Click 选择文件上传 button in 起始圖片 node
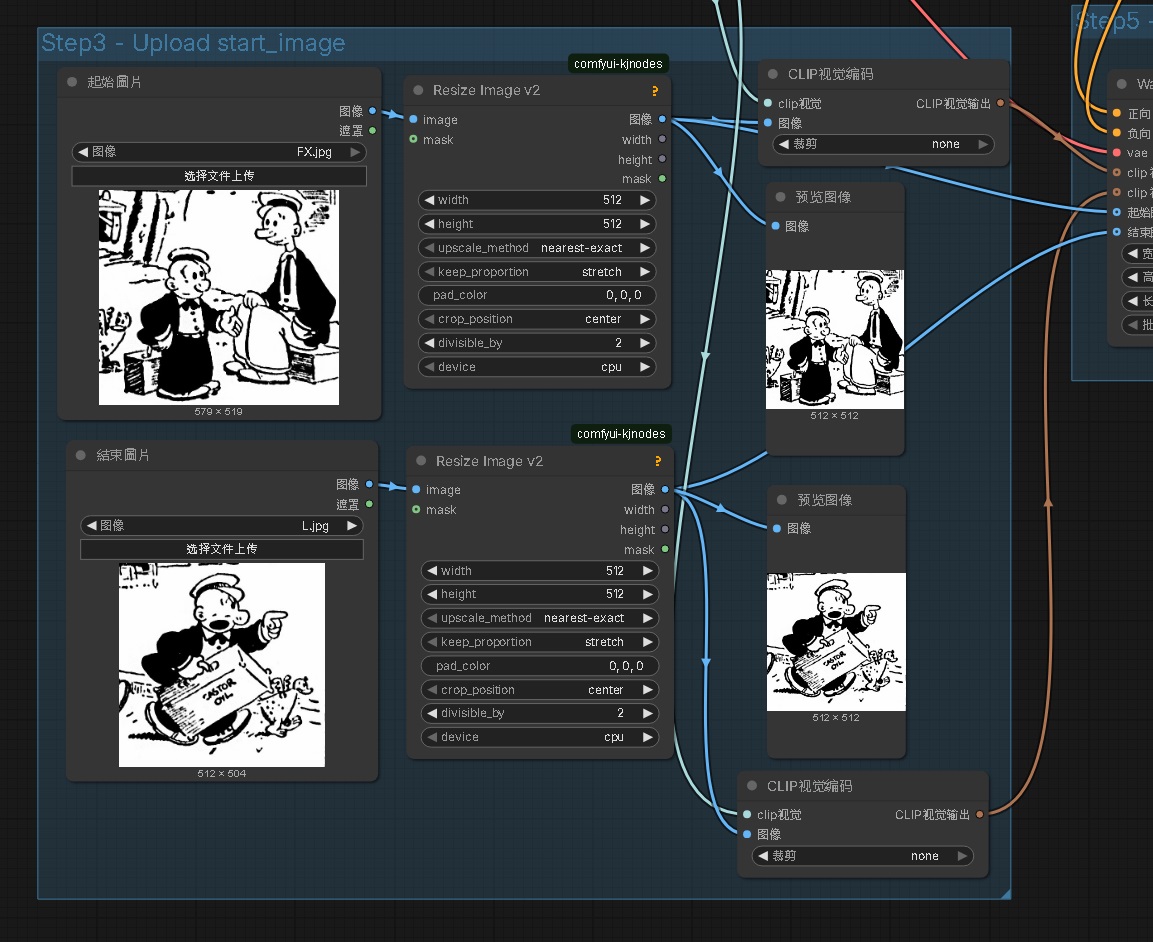Viewport: 1153px width, 942px height. (219, 176)
